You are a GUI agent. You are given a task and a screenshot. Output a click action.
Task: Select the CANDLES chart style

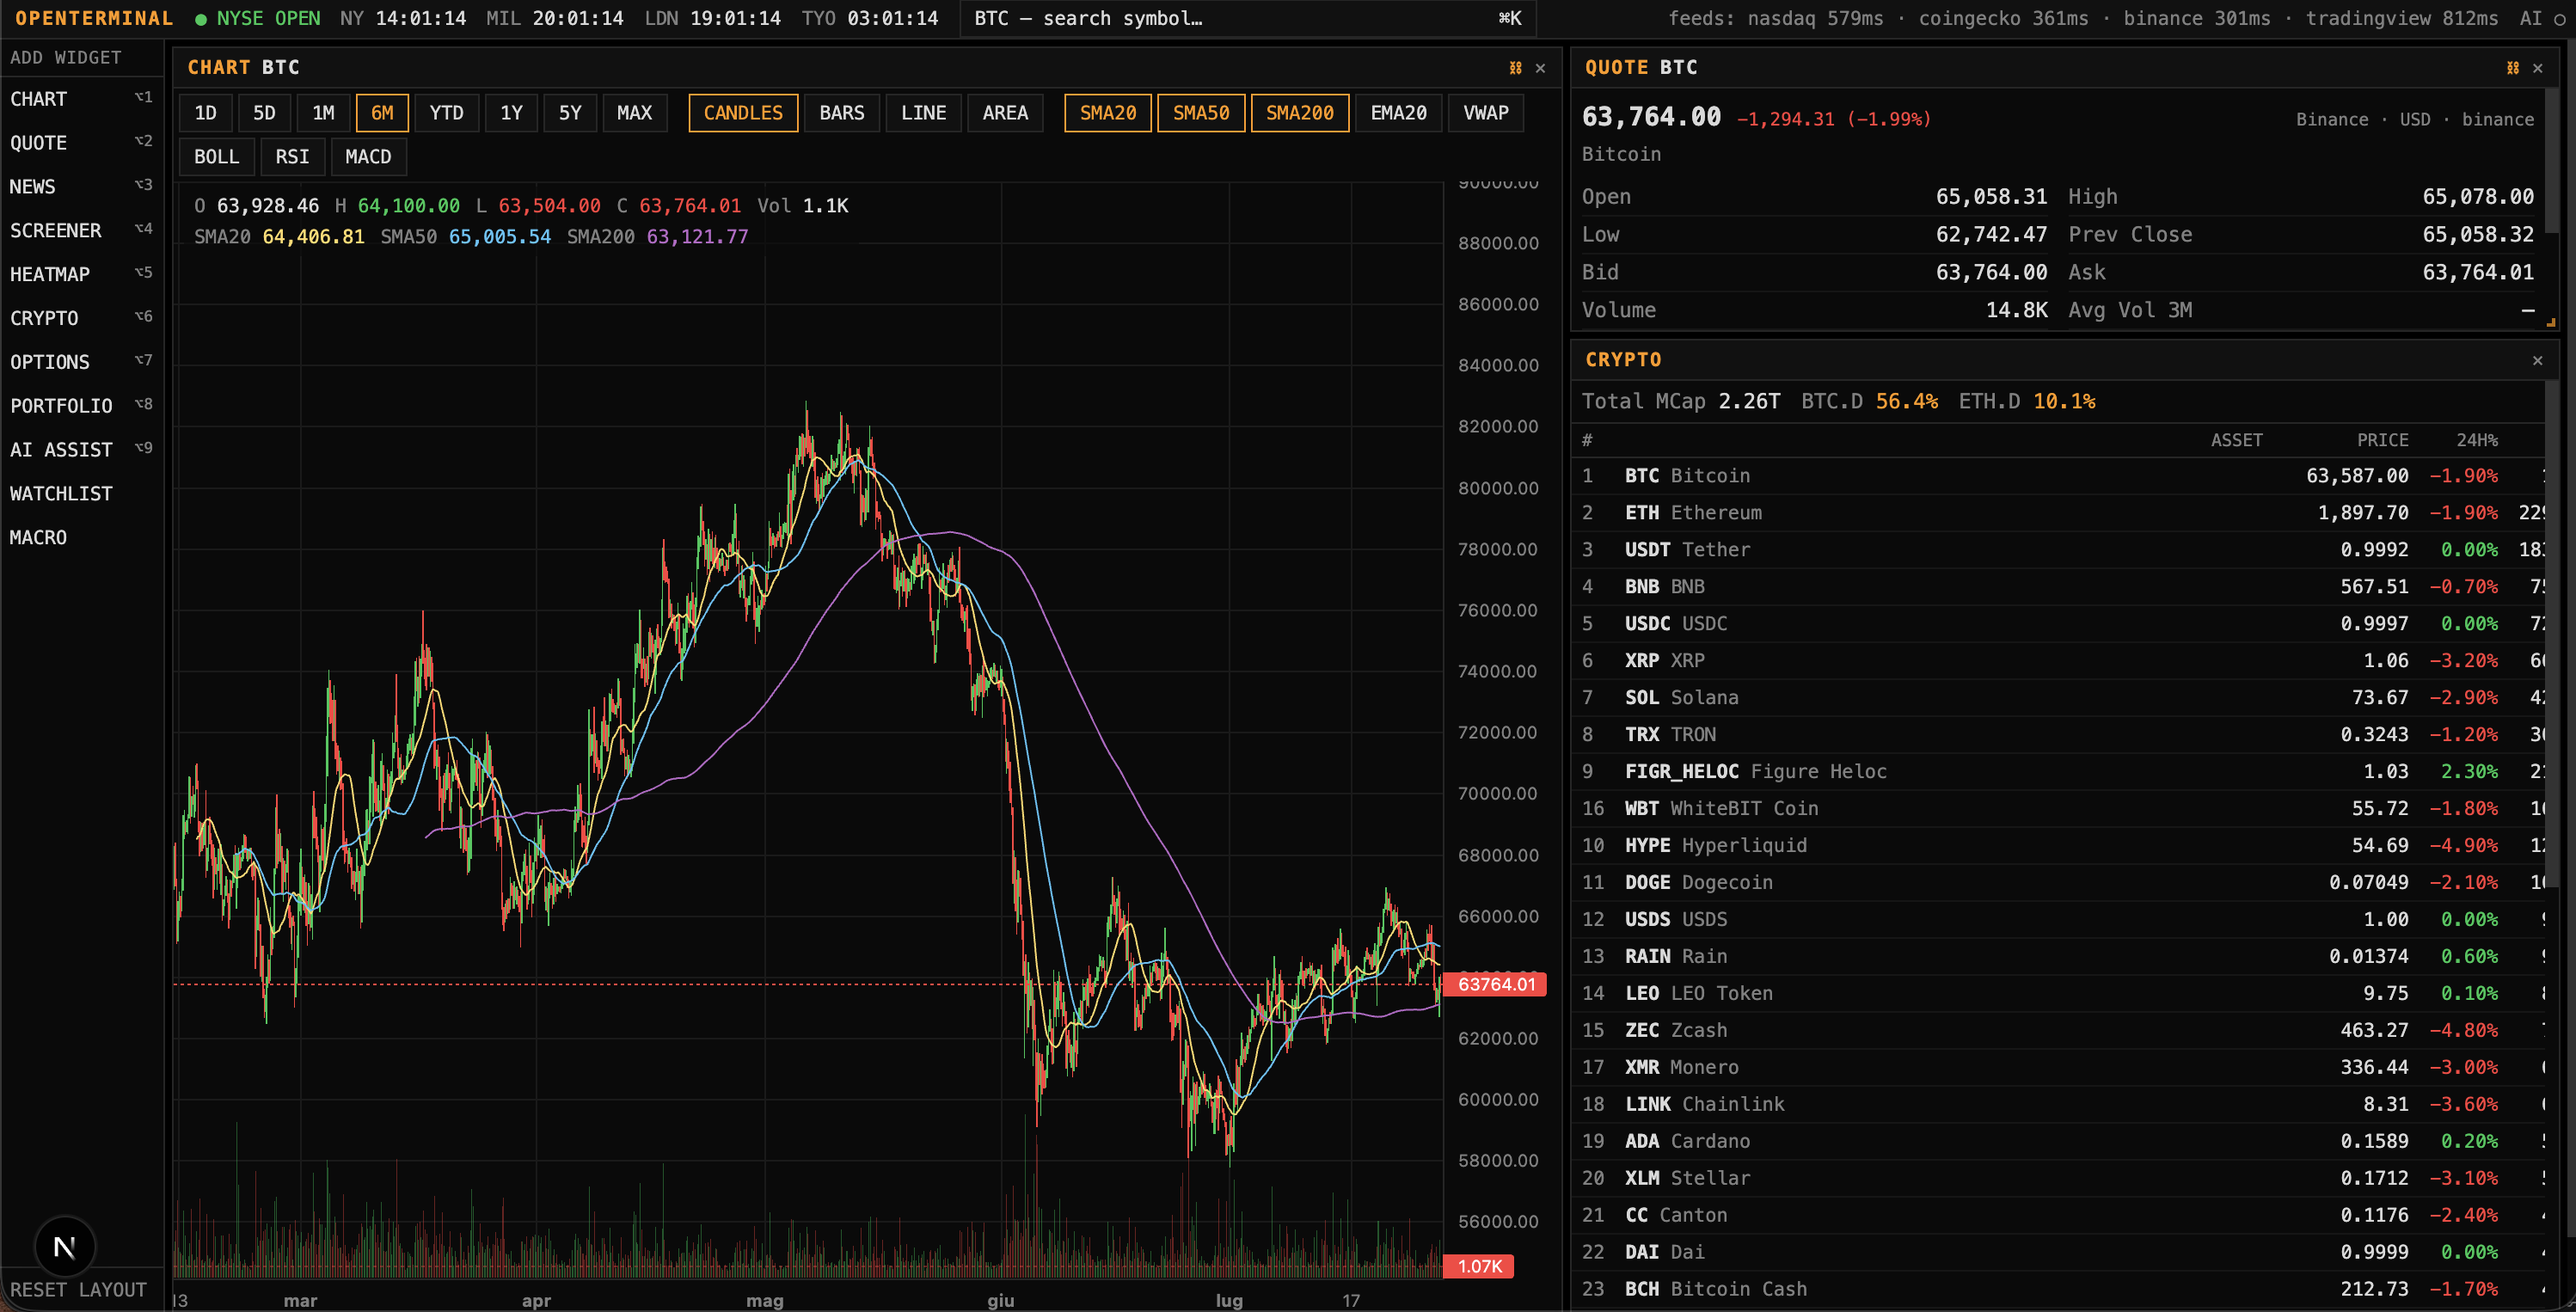click(743, 113)
